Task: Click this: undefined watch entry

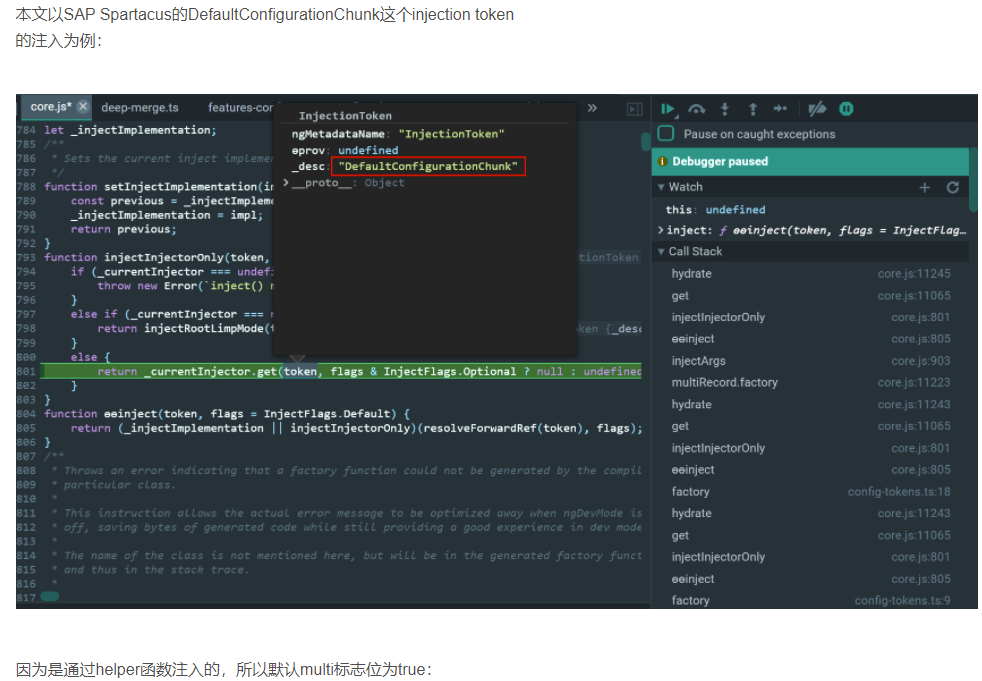Action: (715, 210)
